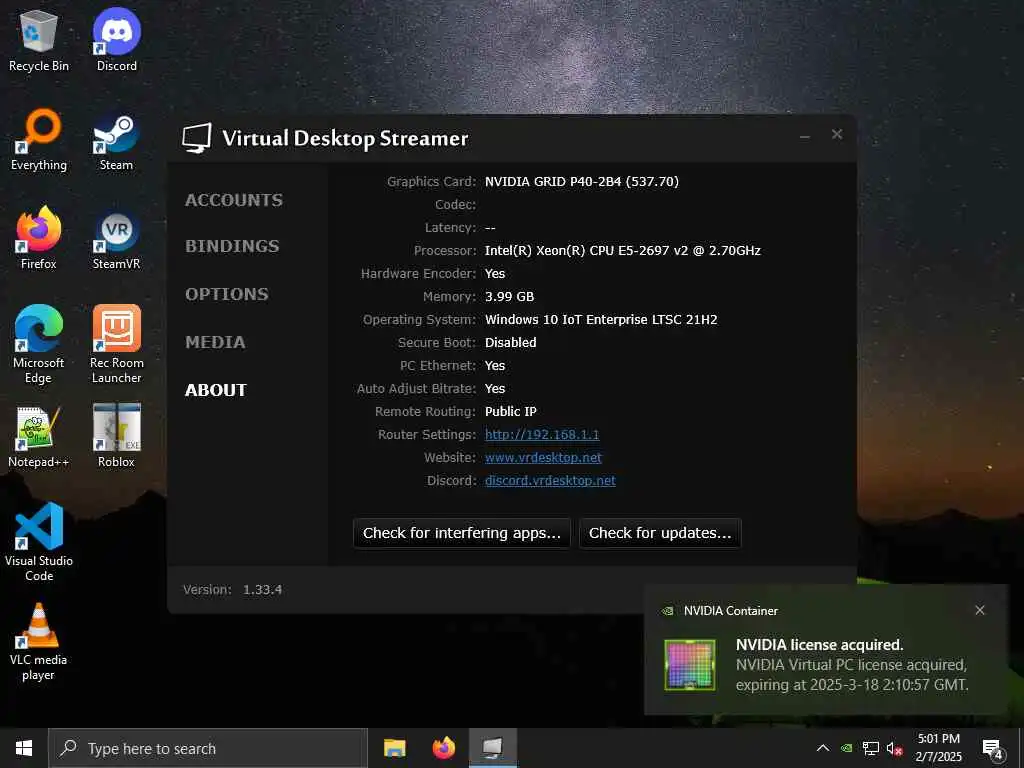Screen dimensions: 1024x768
Task: Open the Everything search shortcut
Action: (39, 140)
